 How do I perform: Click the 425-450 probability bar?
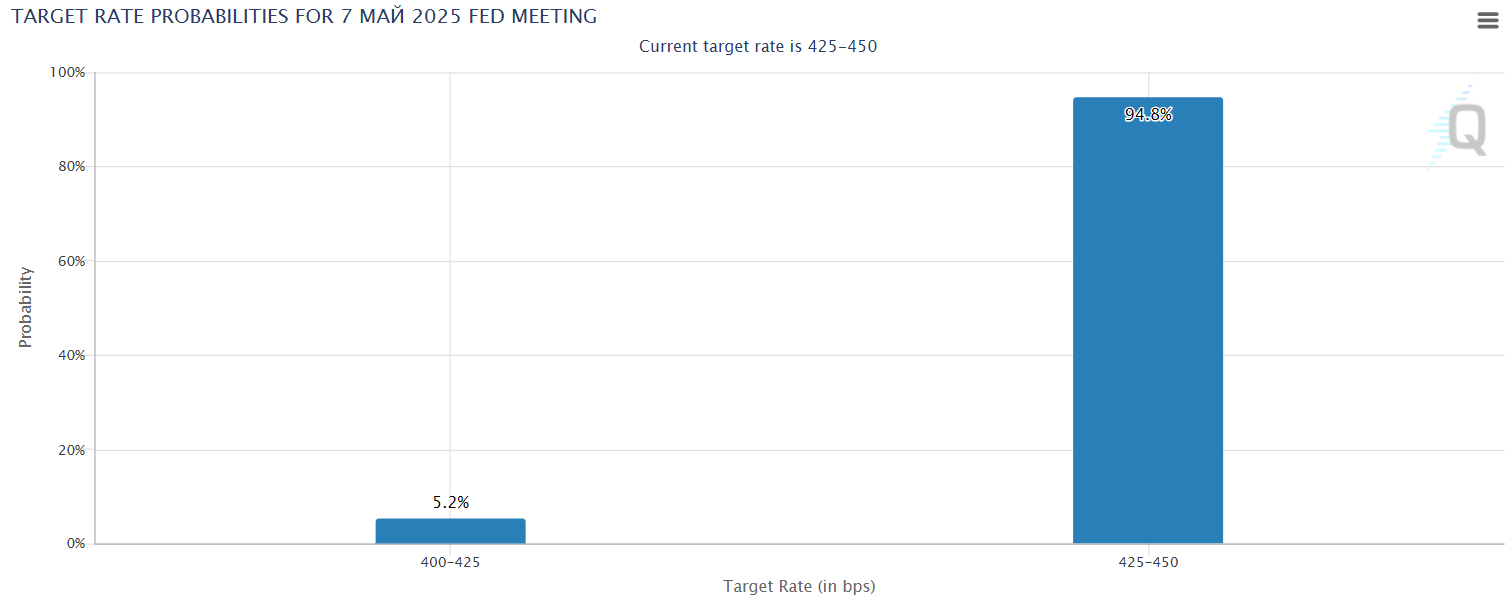pos(1147,330)
